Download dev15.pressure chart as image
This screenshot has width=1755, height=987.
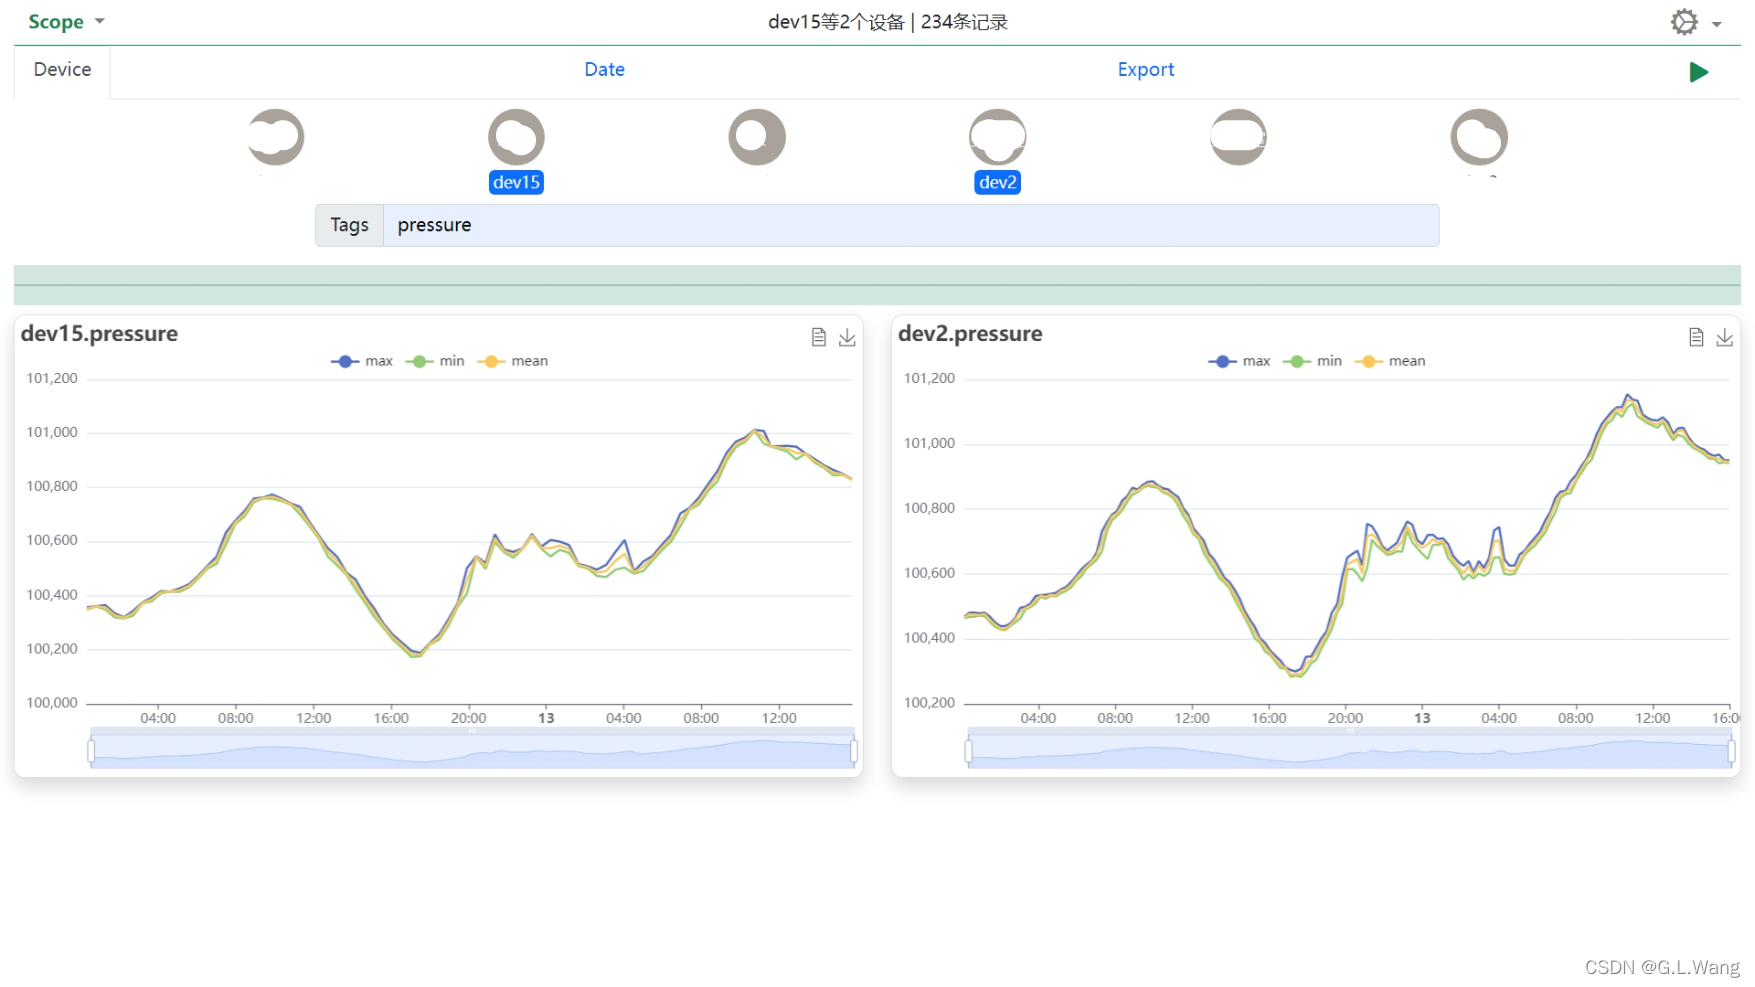(847, 337)
